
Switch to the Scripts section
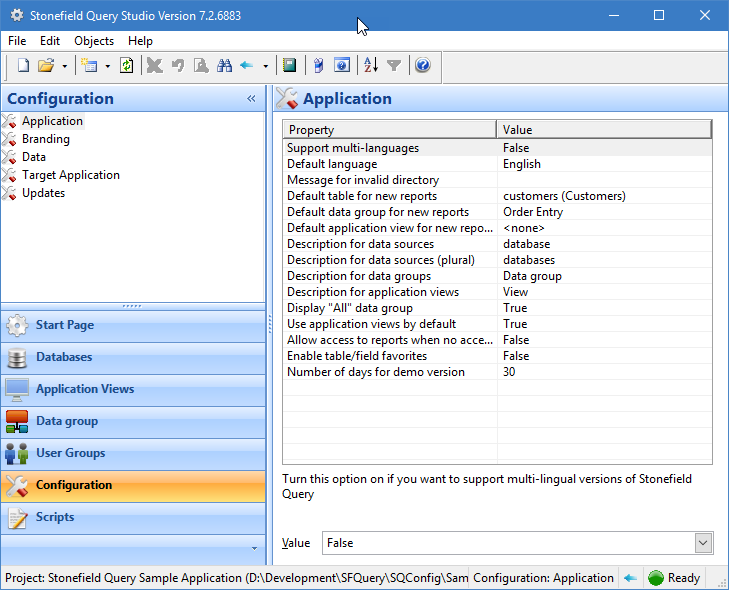55,517
